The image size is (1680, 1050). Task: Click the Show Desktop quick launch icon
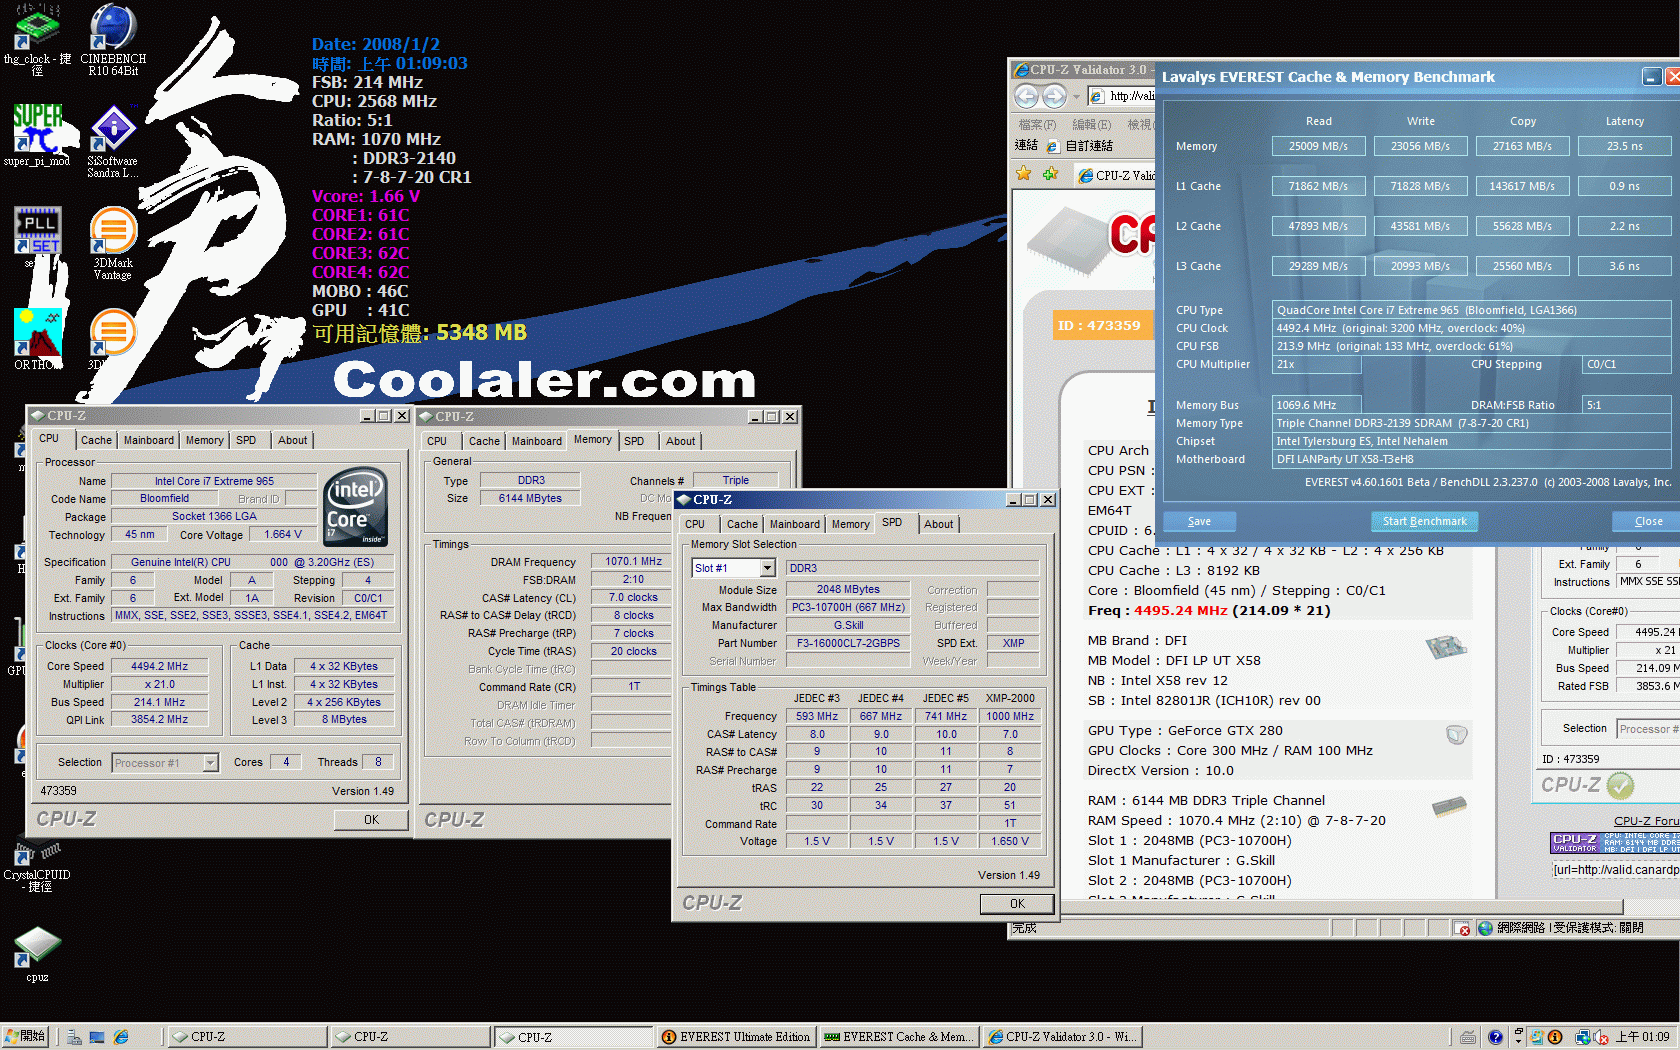tap(97, 1037)
